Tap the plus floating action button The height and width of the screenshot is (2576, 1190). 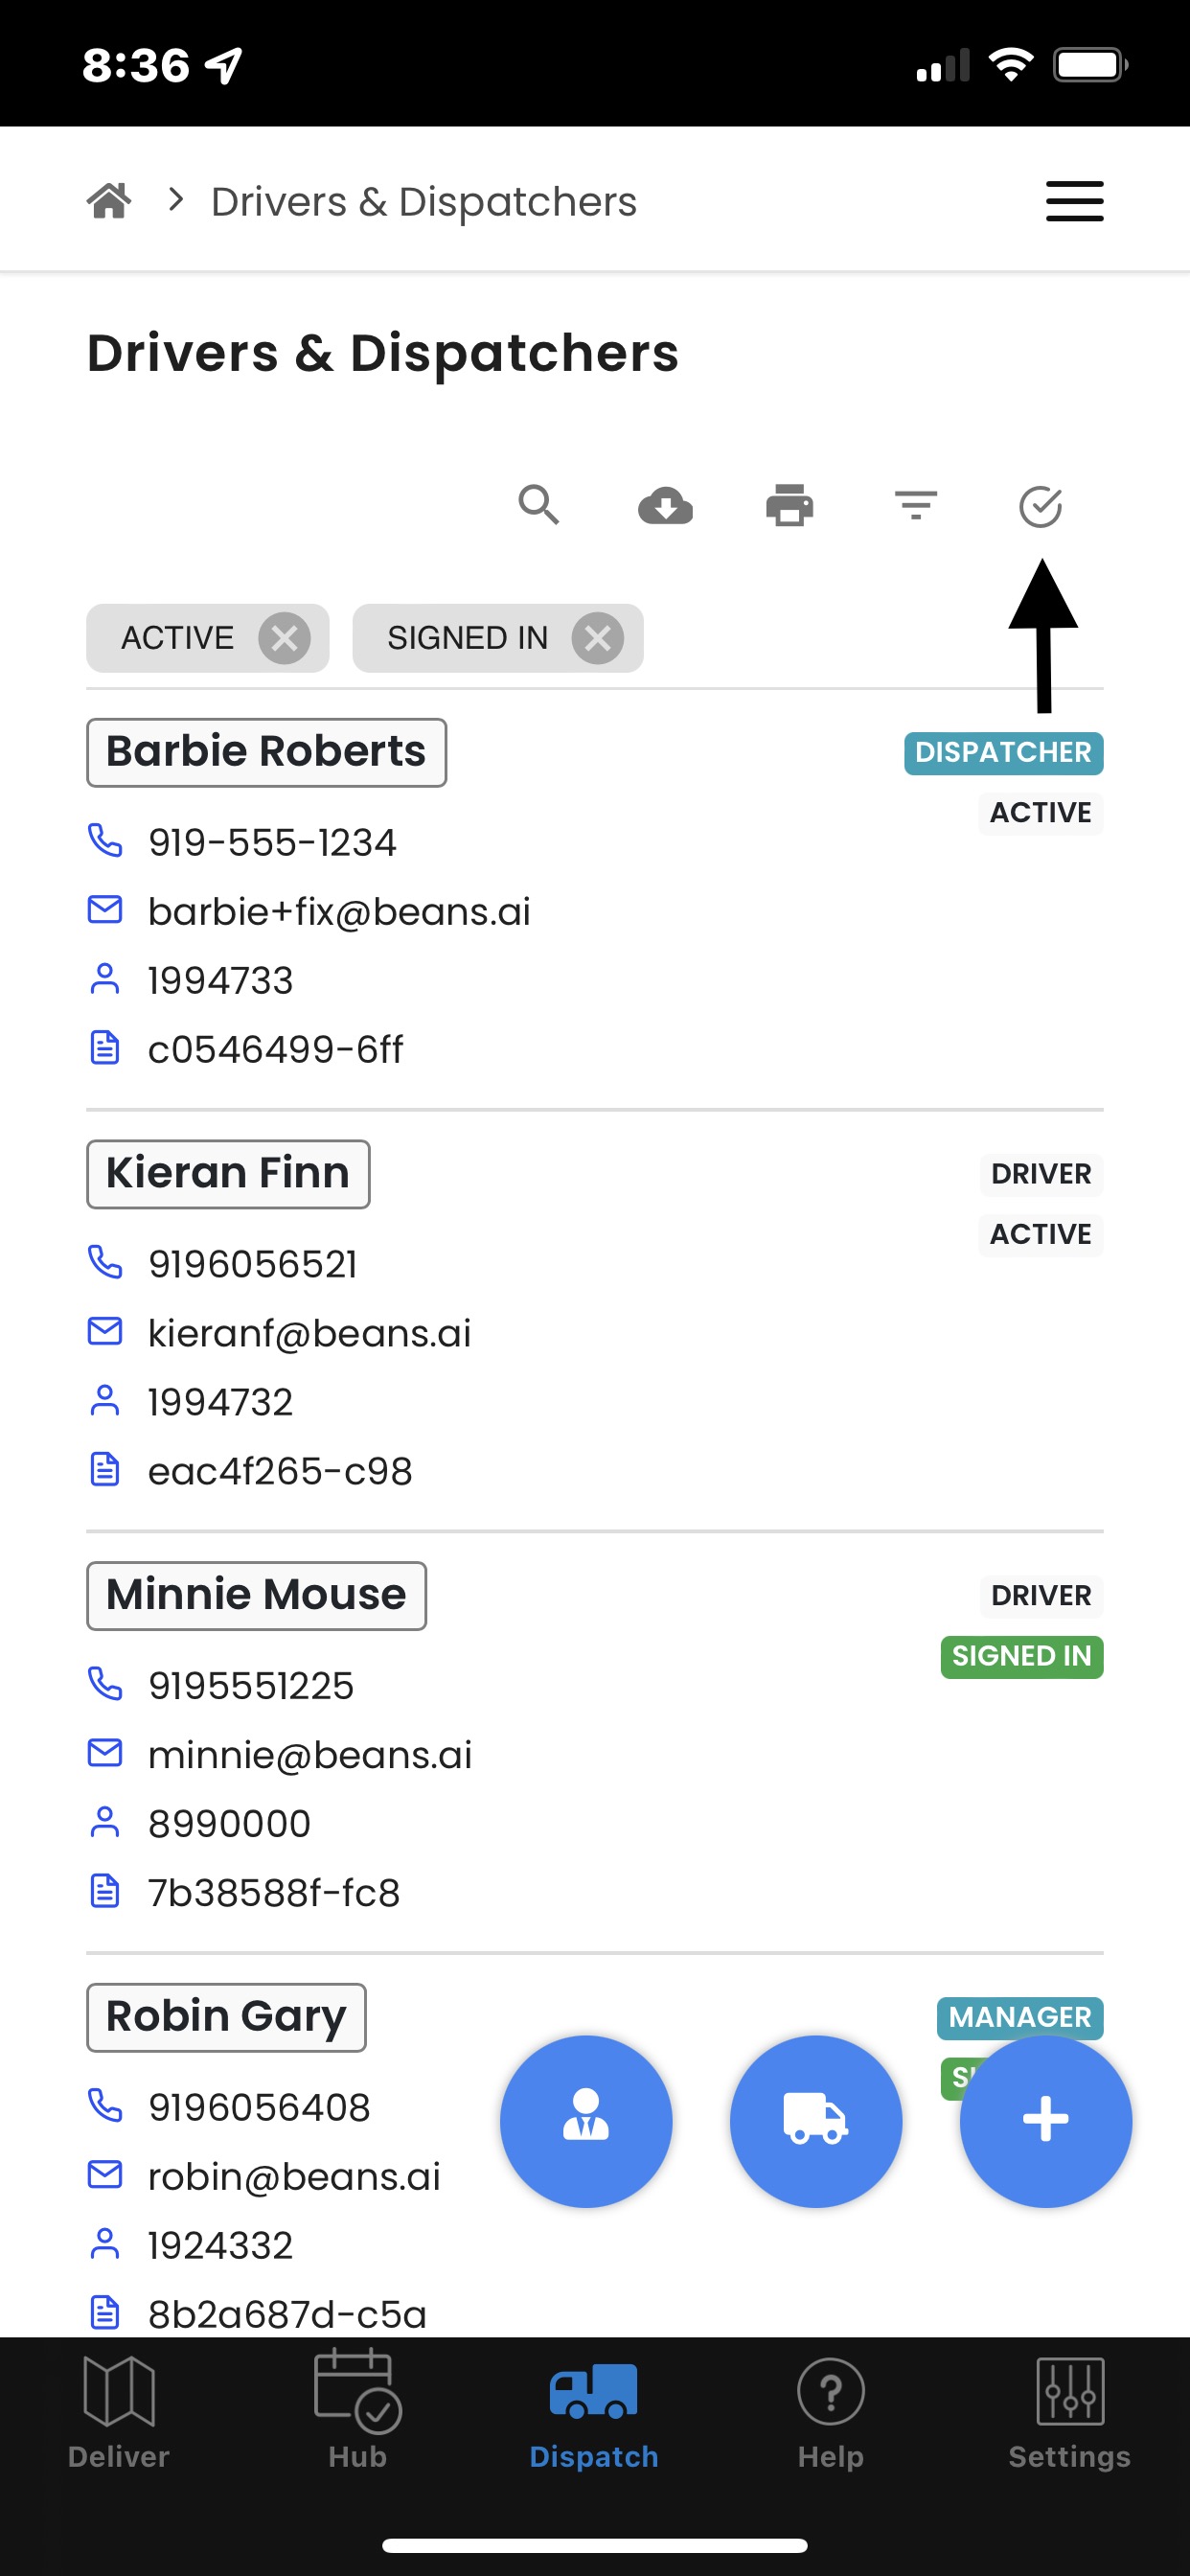click(1046, 2121)
